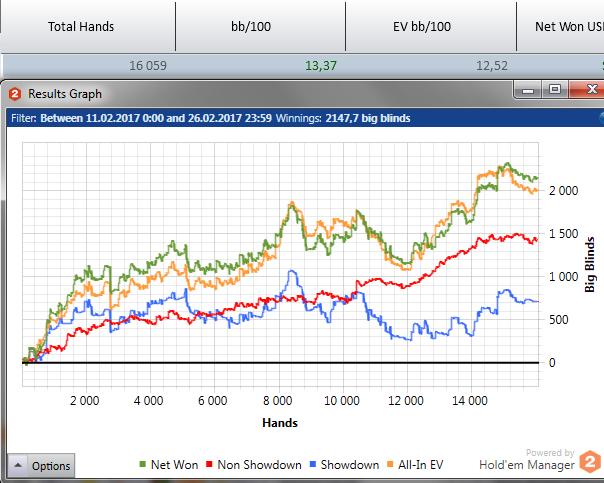Screen dimensions: 604x483
Task: Click the Results Graph title text
Action: click(x=65, y=94)
